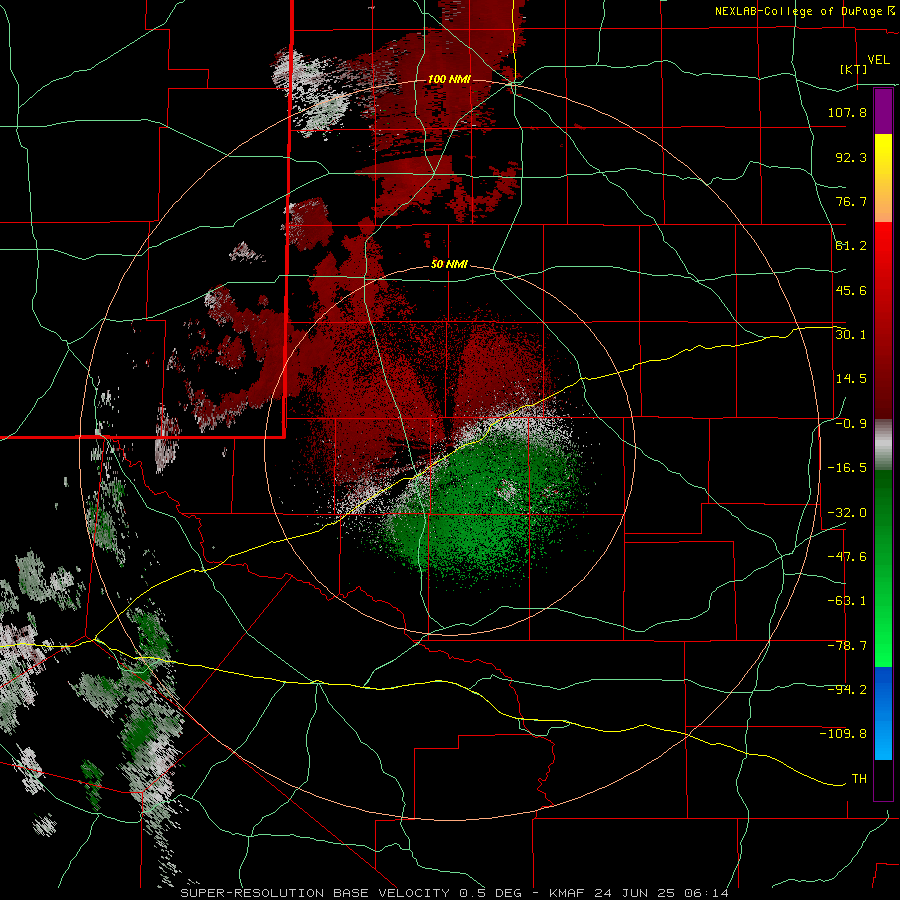
Task: Click the 76.7 value on velocity scale
Action: pos(851,201)
